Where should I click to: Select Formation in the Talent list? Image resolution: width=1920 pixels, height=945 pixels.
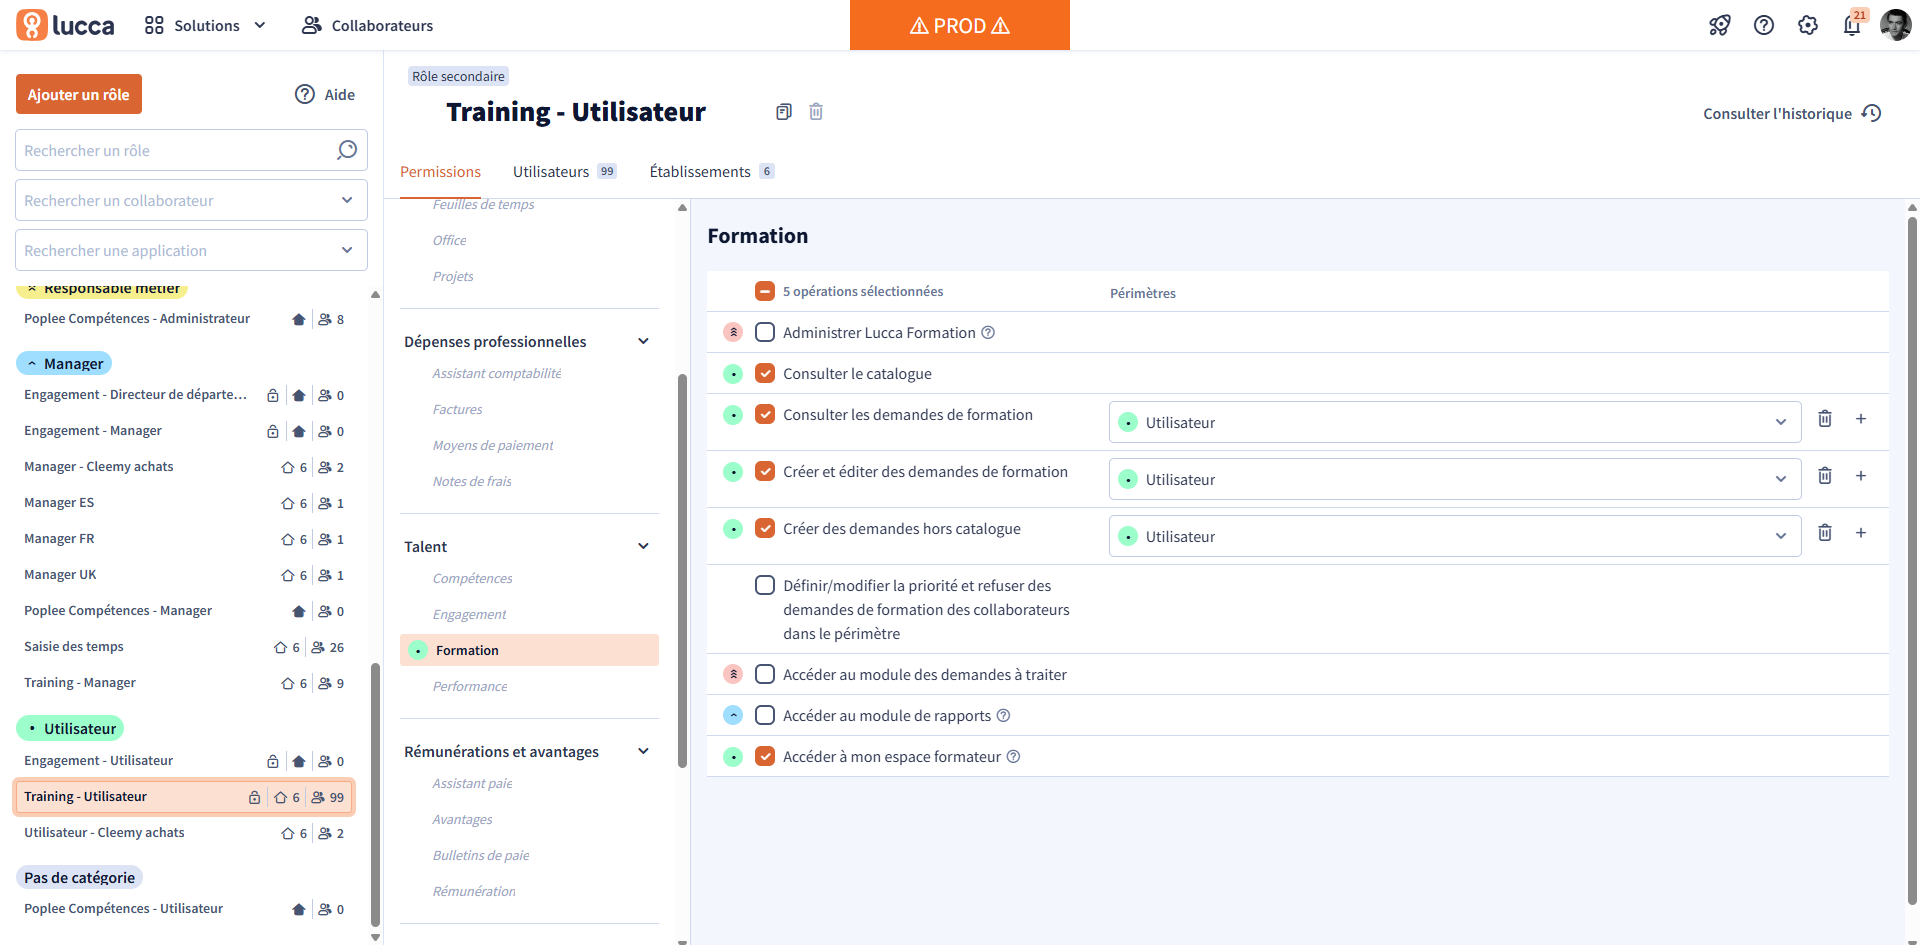coord(529,650)
